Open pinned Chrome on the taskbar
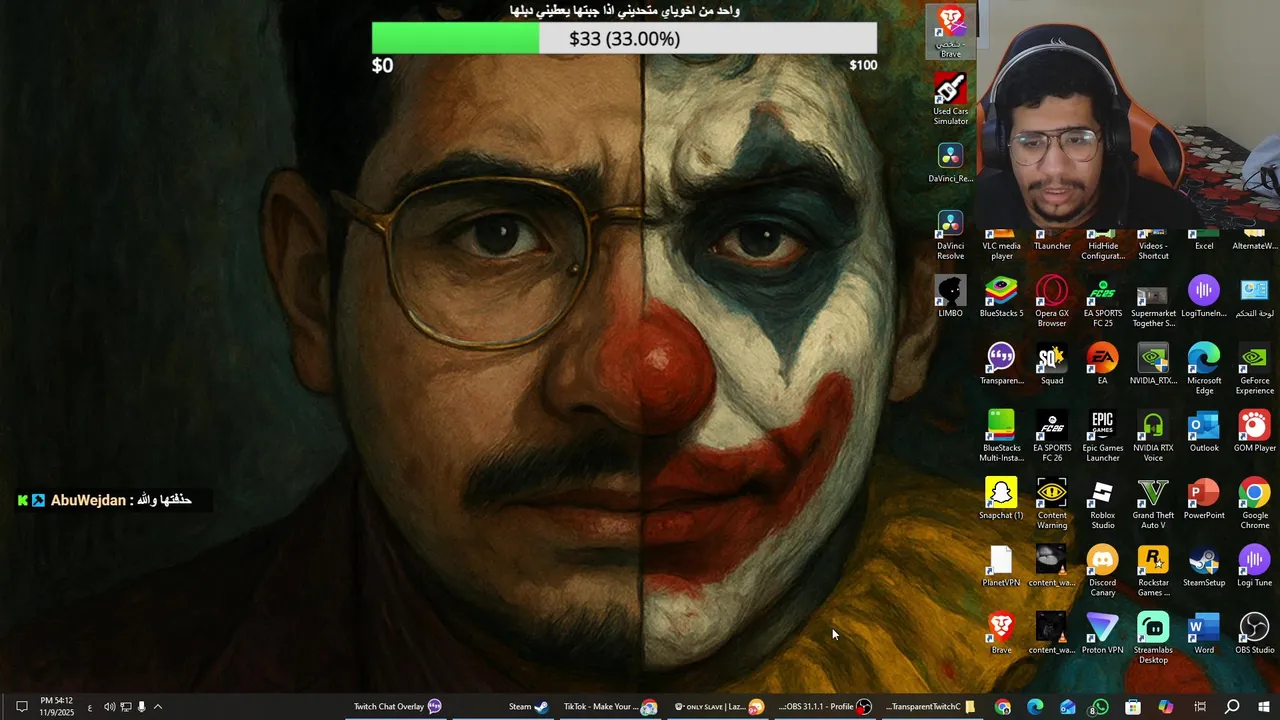 coord(1003,707)
